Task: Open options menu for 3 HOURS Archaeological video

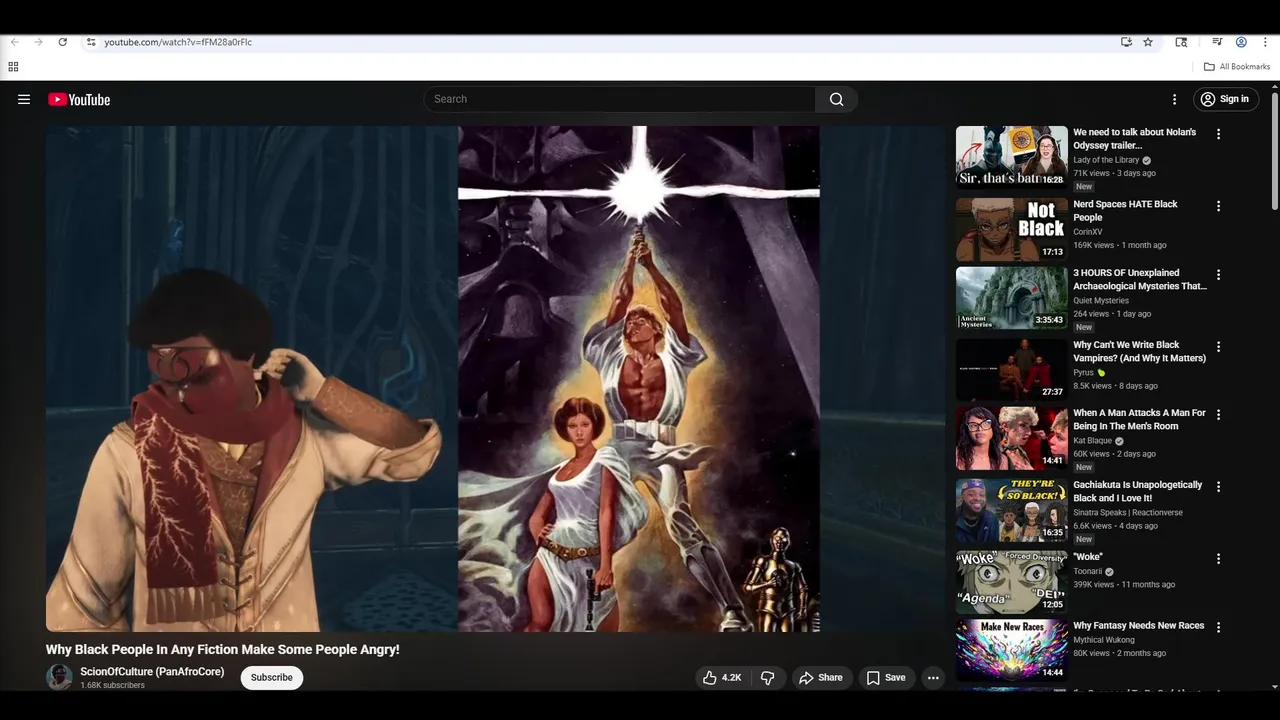Action: pyautogui.click(x=1218, y=274)
